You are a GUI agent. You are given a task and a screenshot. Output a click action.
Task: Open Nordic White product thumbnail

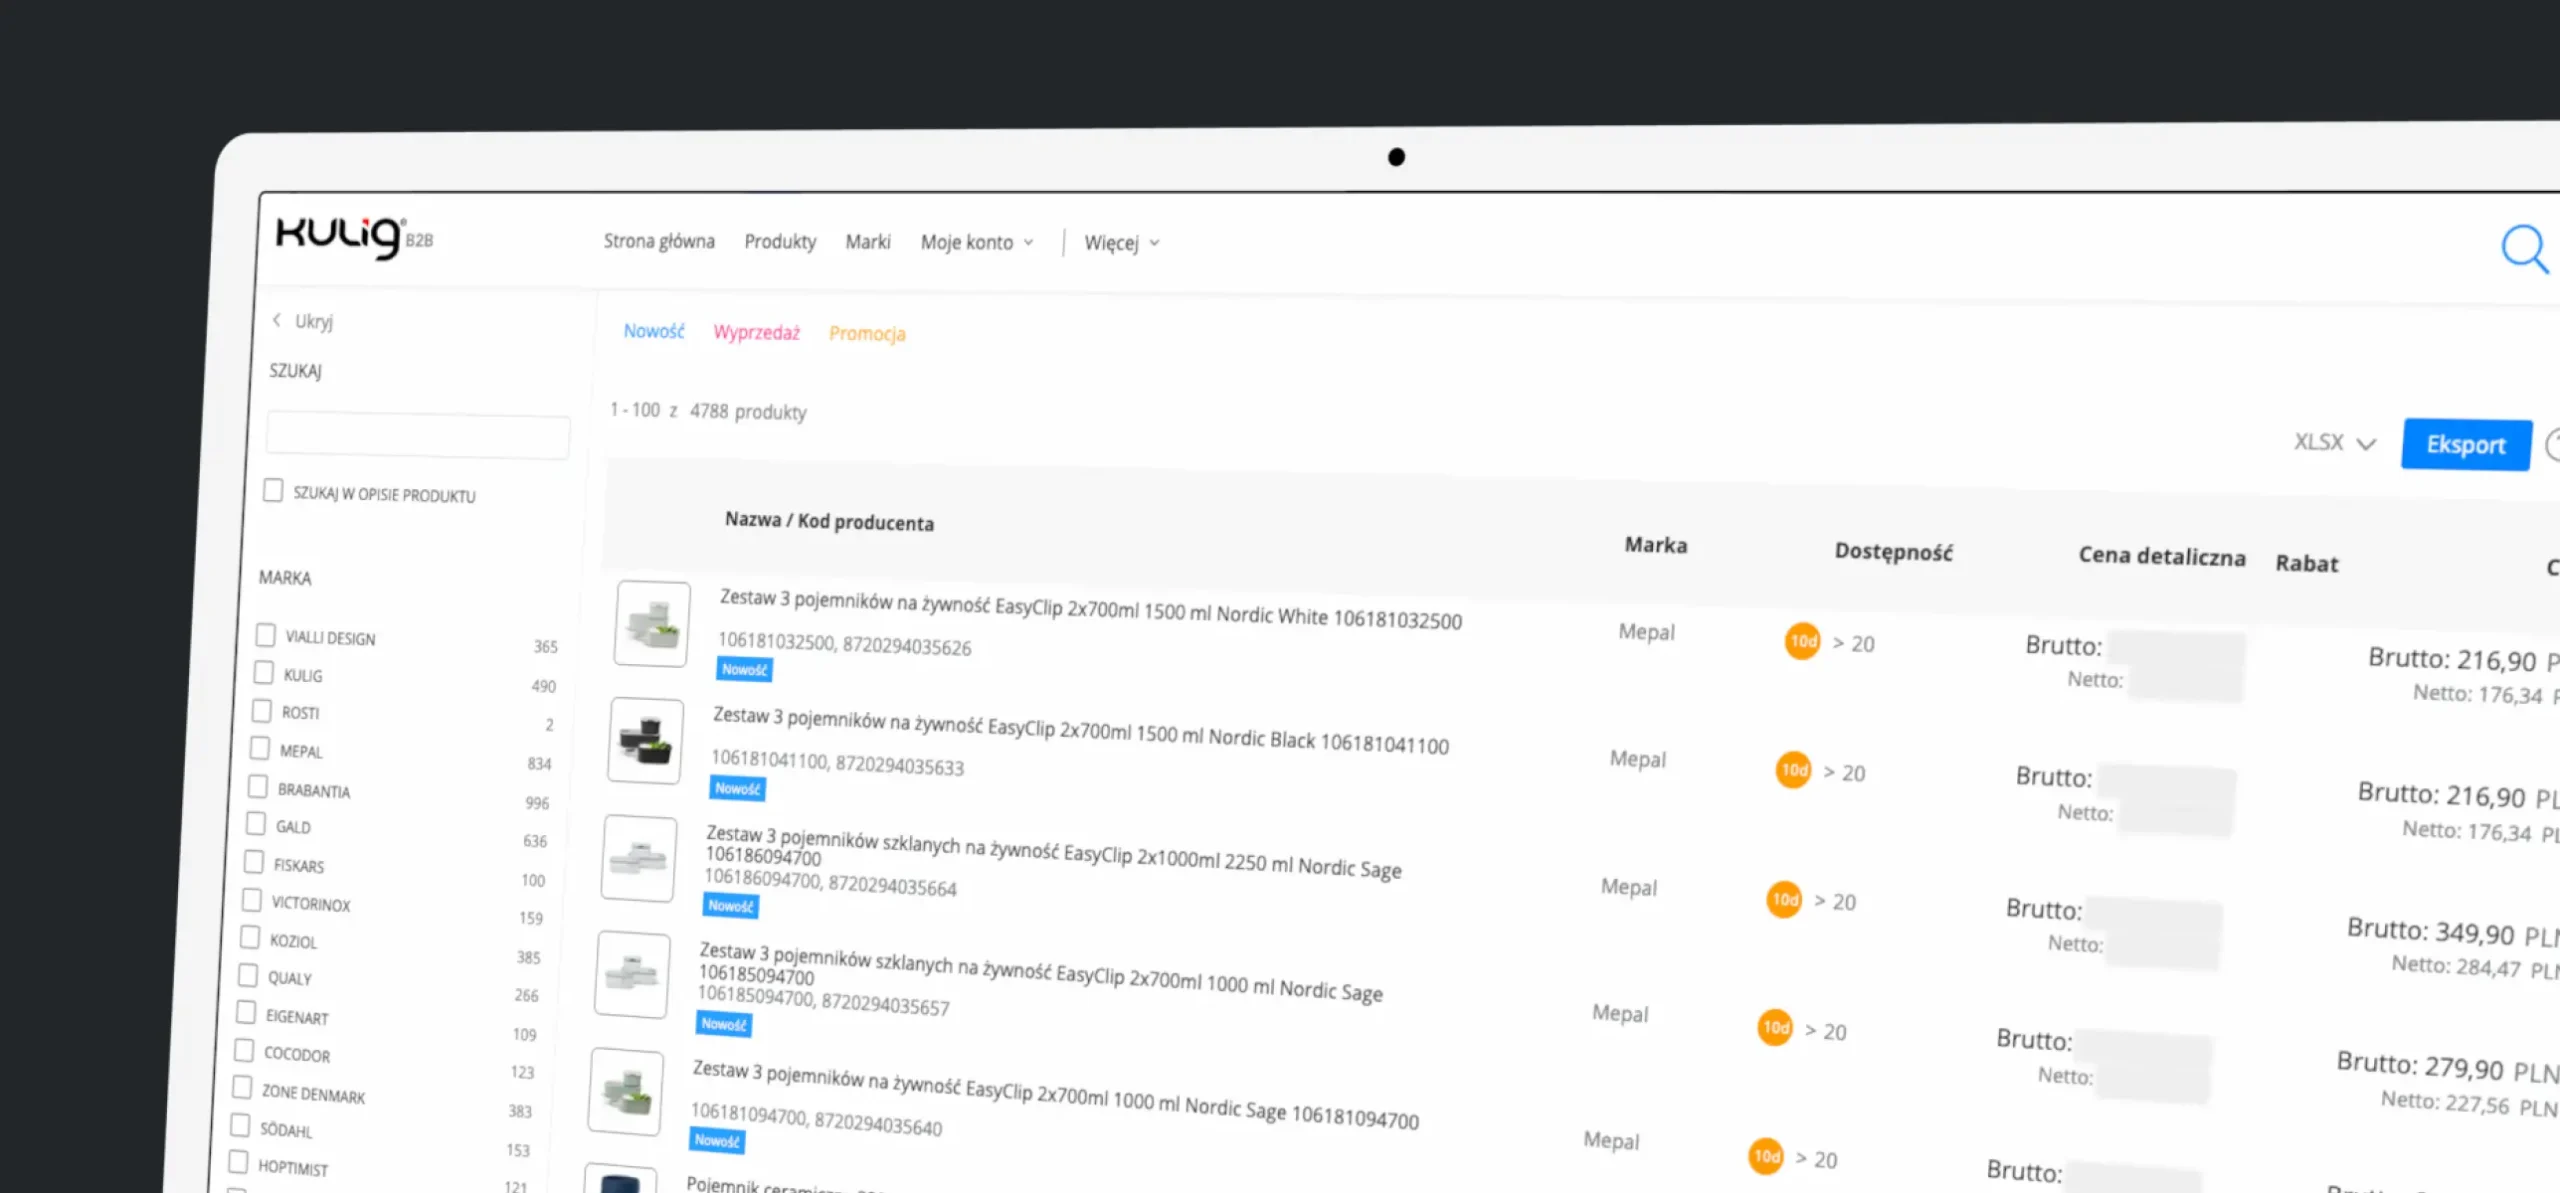[x=652, y=623]
